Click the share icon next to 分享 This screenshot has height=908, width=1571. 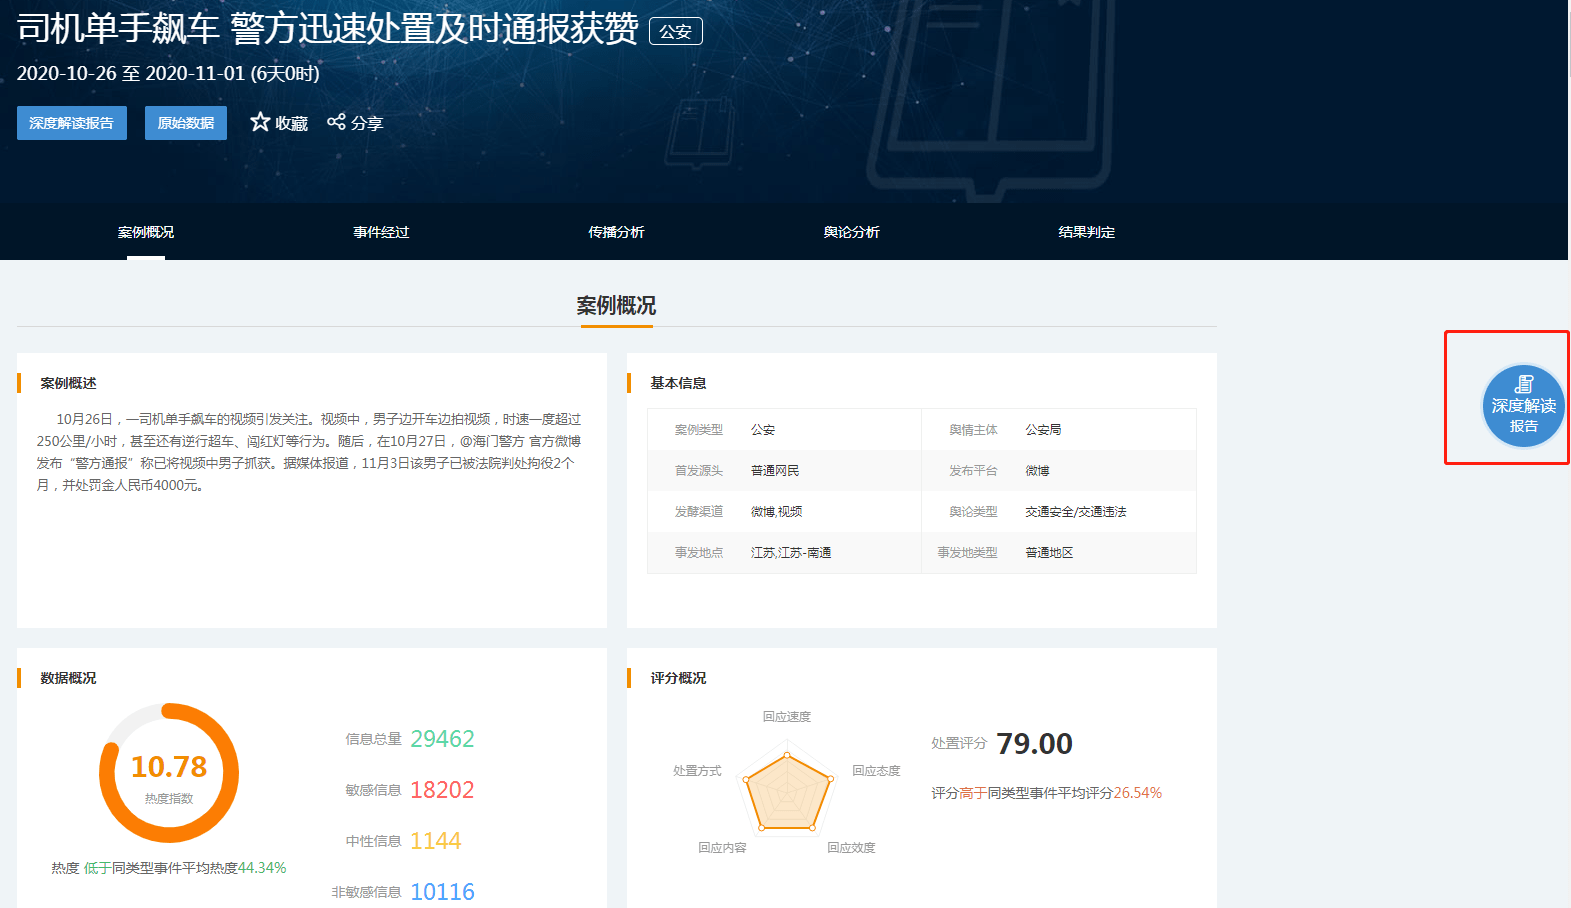pyautogui.click(x=336, y=122)
